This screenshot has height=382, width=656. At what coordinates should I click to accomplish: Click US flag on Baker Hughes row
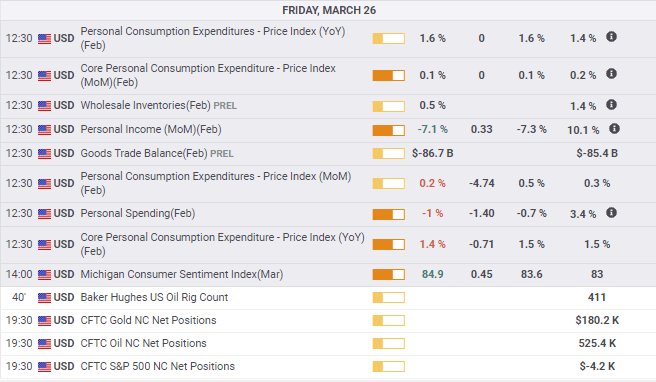click(44, 298)
